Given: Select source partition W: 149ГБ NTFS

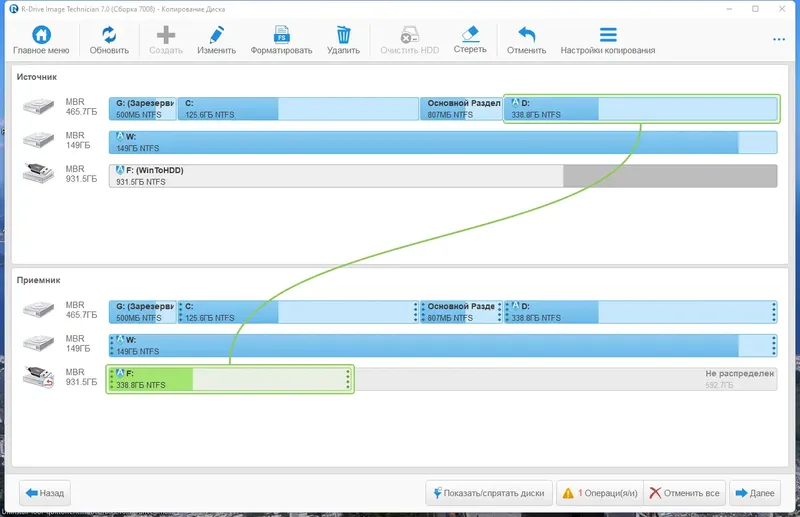Looking at the screenshot, I should [443, 142].
